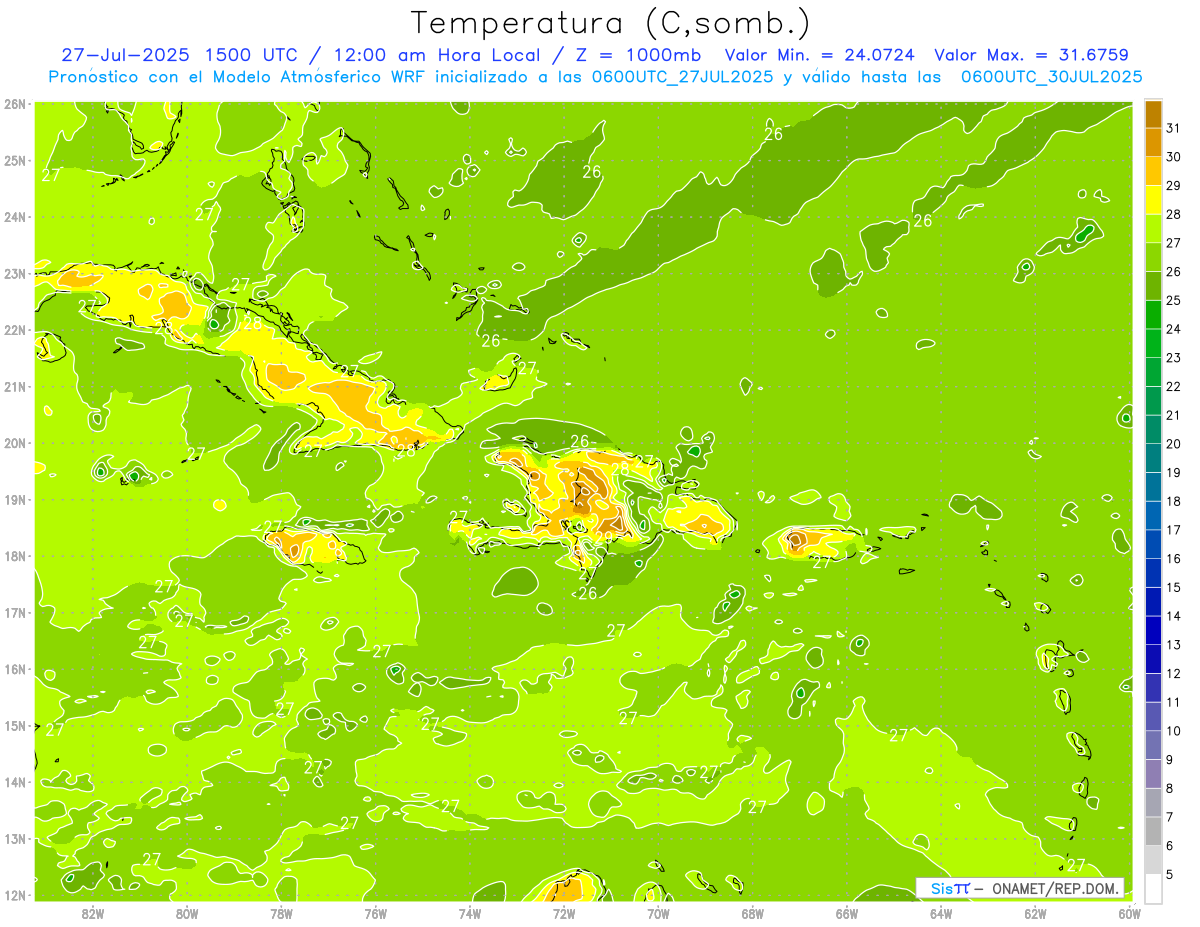Image resolution: width=1200 pixels, height=927 pixels.
Task: Click the value 19 on the color scale legend
Action: (x=1174, y=473)
